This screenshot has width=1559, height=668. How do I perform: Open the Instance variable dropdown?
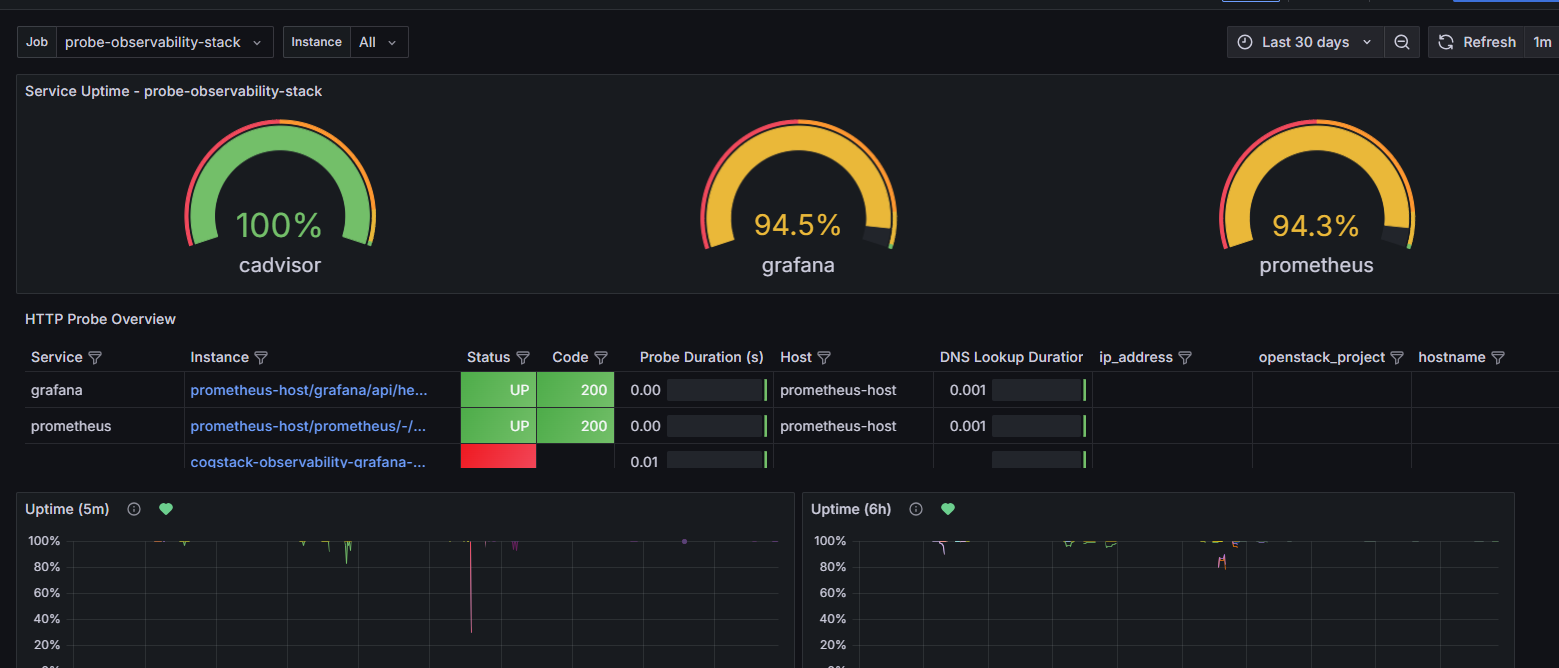pyautogui.click(x=379, y=42)
